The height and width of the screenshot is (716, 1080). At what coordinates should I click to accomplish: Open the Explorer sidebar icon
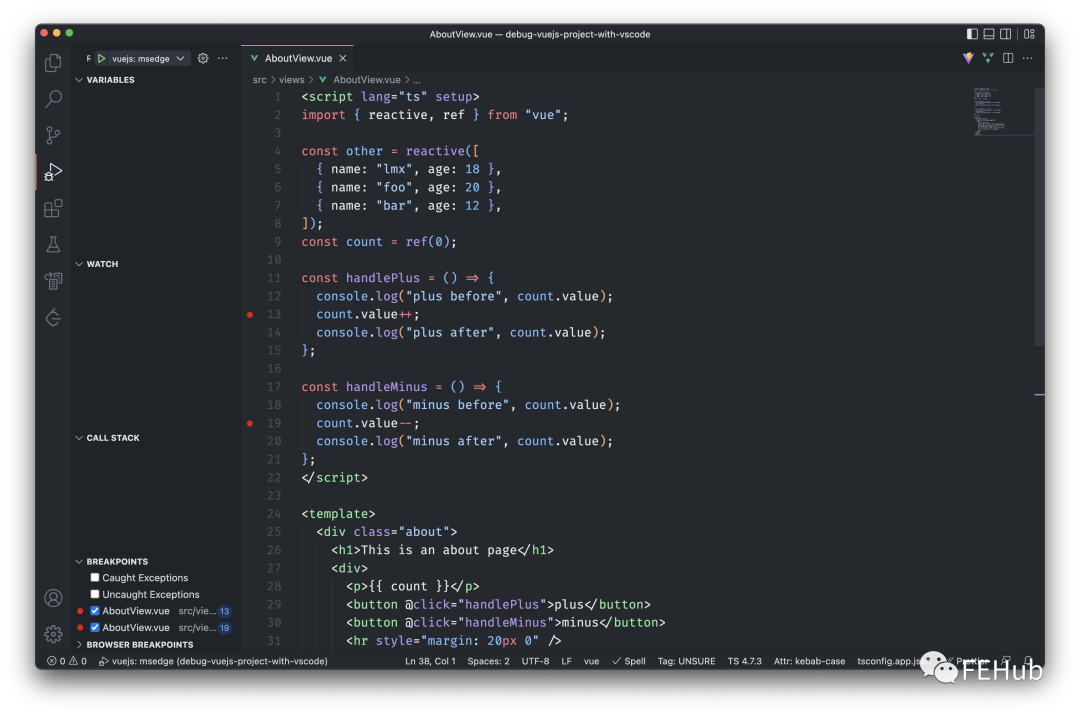(52, 62)
